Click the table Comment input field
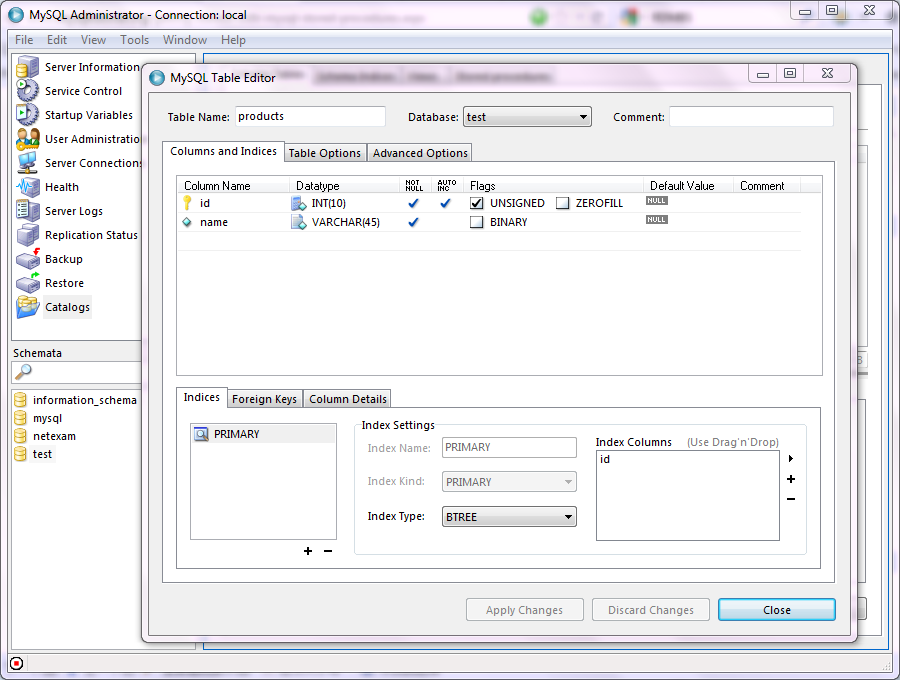 pos(751,116)
